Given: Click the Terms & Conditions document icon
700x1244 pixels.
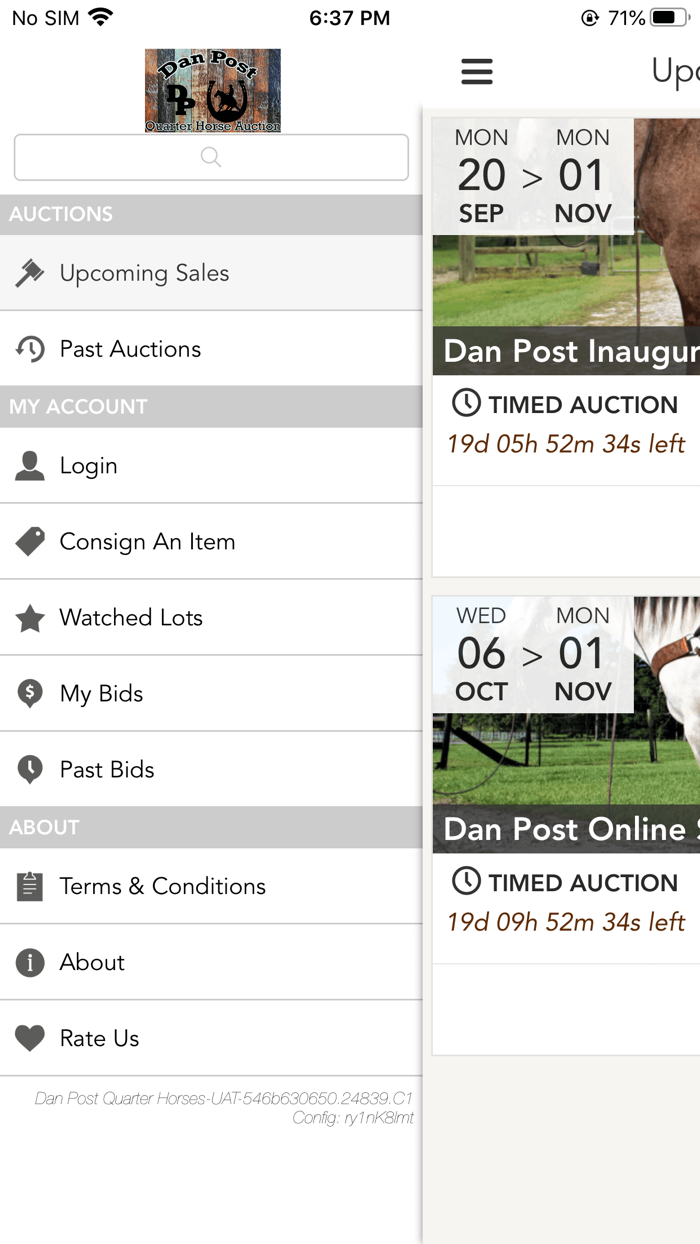Looking at the screenshot, I should coord(31,886).
